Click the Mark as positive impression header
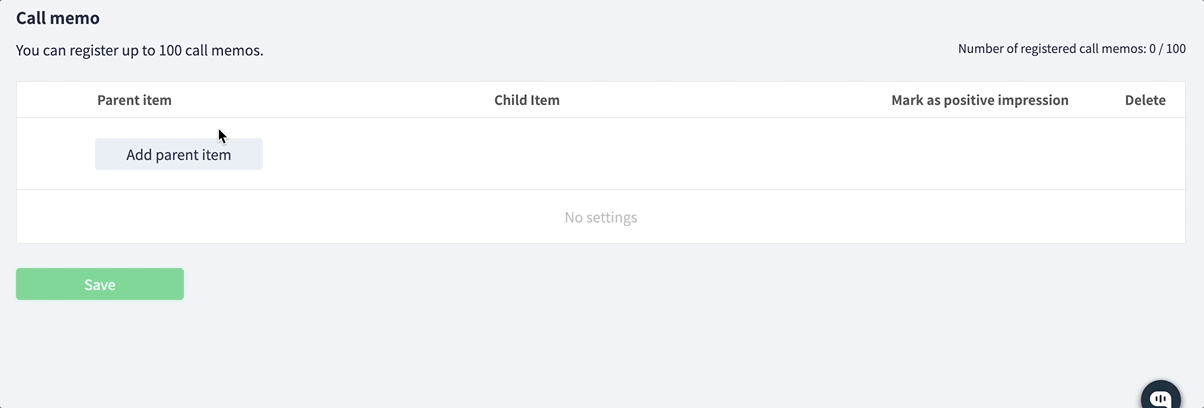The height and width of the screenshot is (408, 1204). point(980,100)
